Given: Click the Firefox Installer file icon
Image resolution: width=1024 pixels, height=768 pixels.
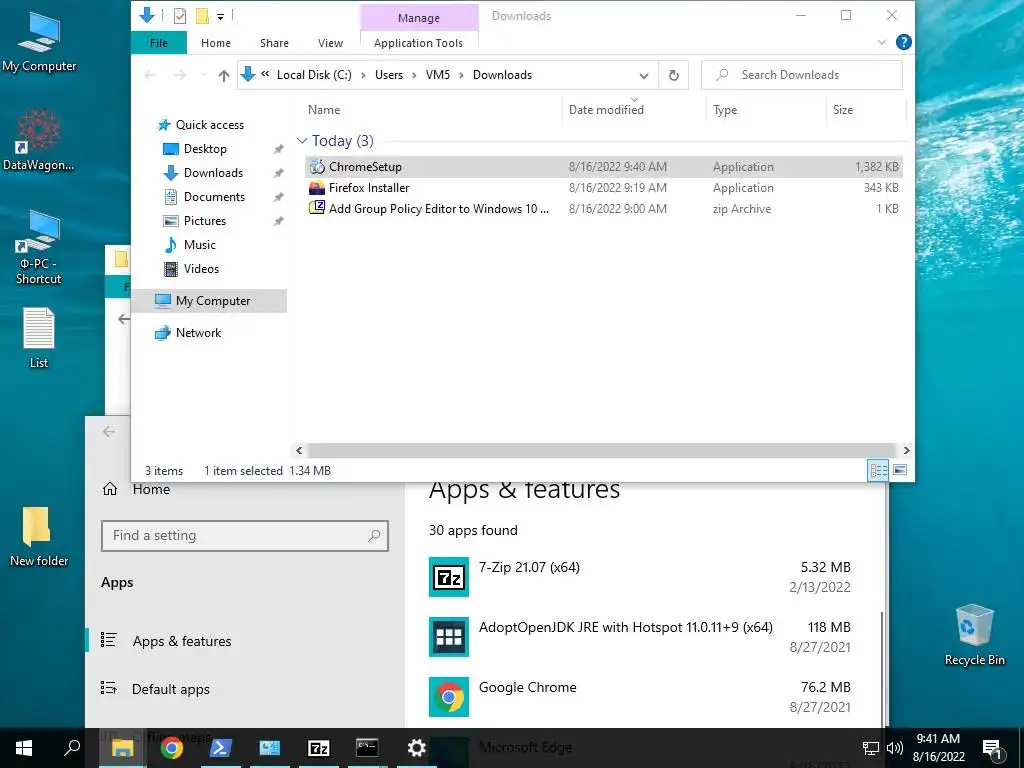Looking at the screenshot, I should pos(317,187).
